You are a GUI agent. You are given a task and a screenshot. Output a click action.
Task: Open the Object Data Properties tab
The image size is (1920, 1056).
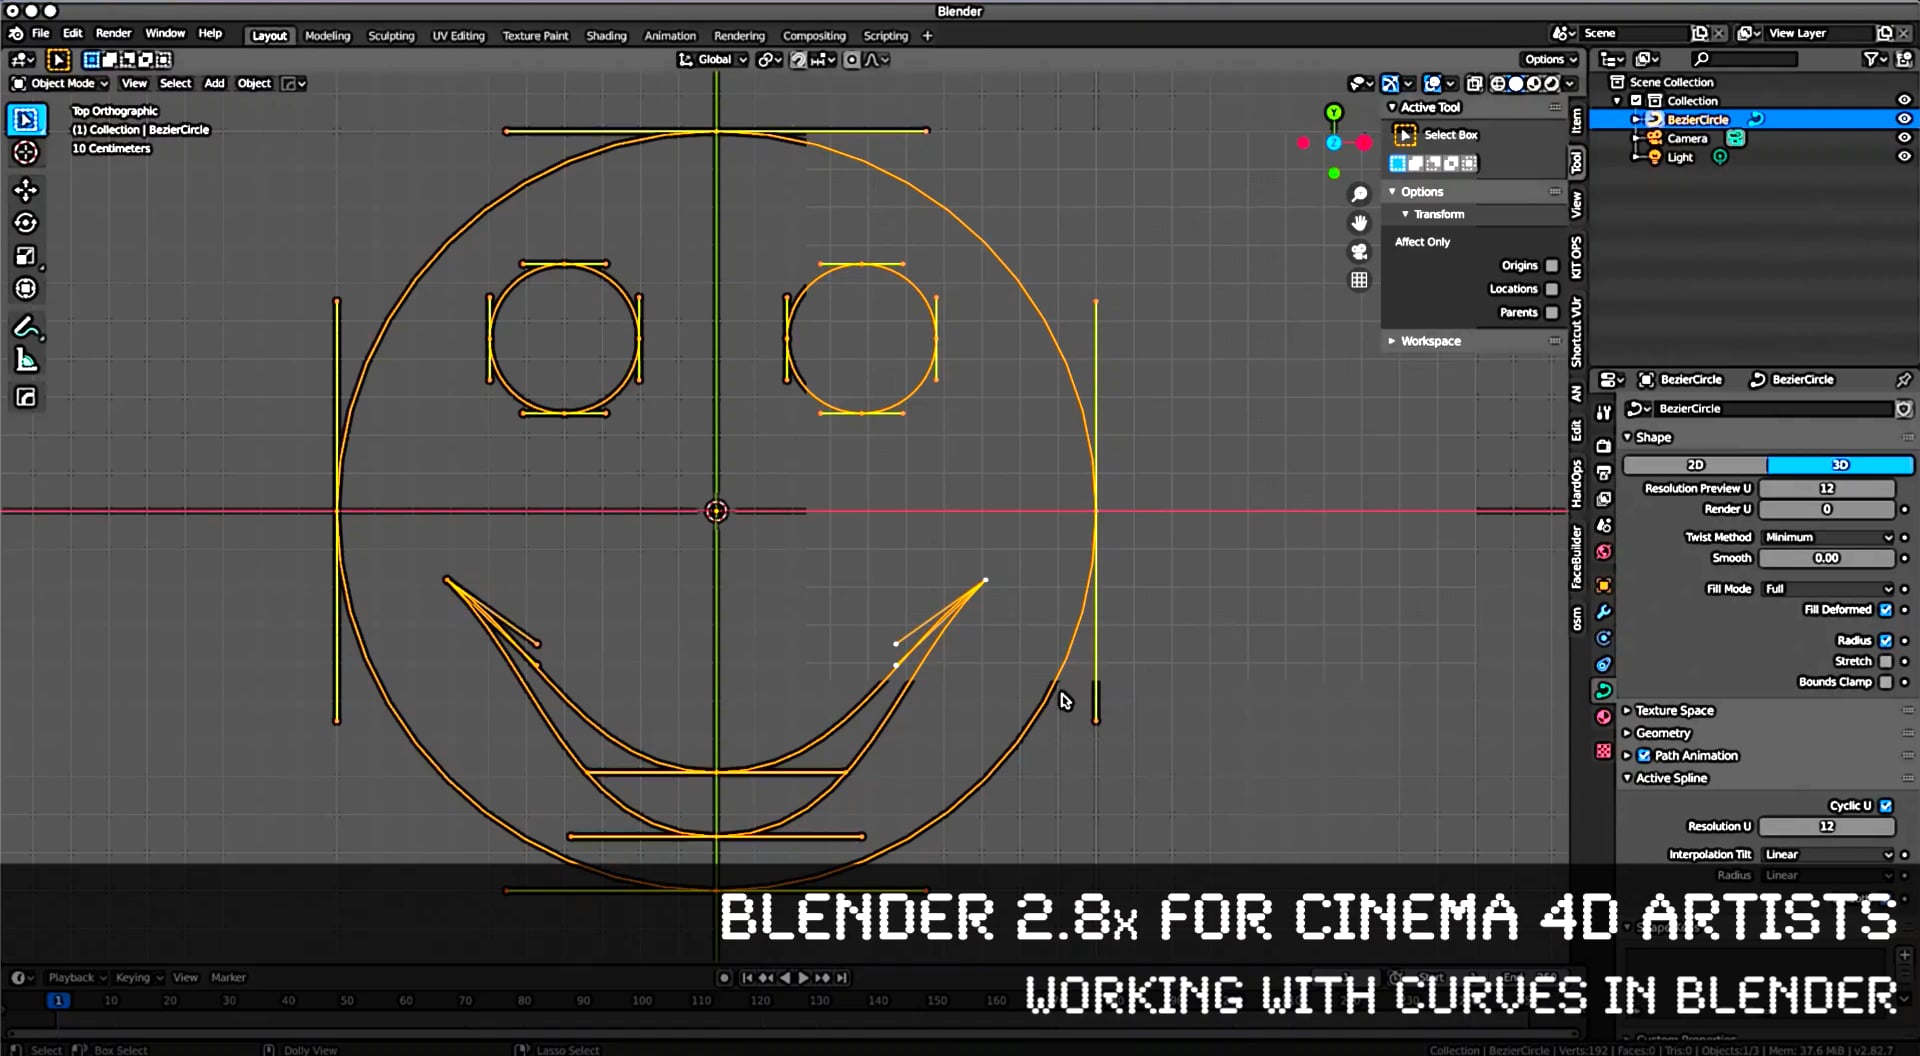pyautogui.click(x=1603, y=690)
